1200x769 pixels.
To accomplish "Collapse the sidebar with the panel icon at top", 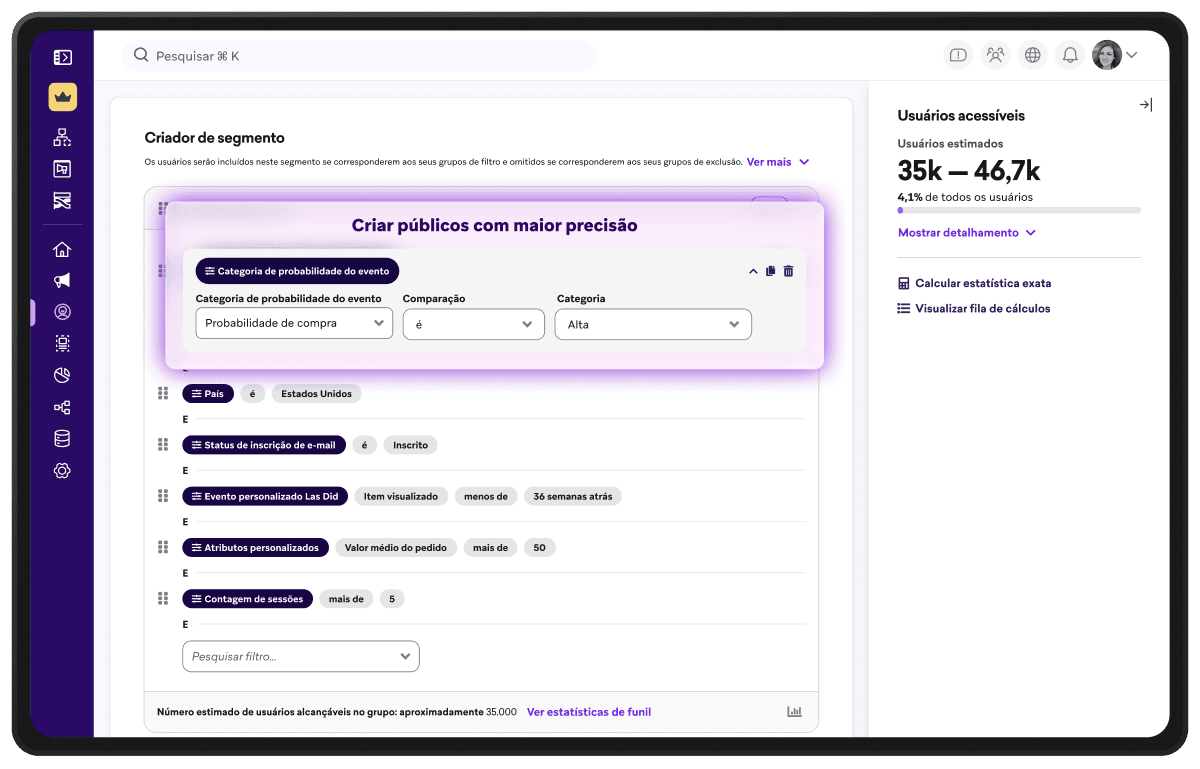I will pyautogui.click(x=62, y=57).
